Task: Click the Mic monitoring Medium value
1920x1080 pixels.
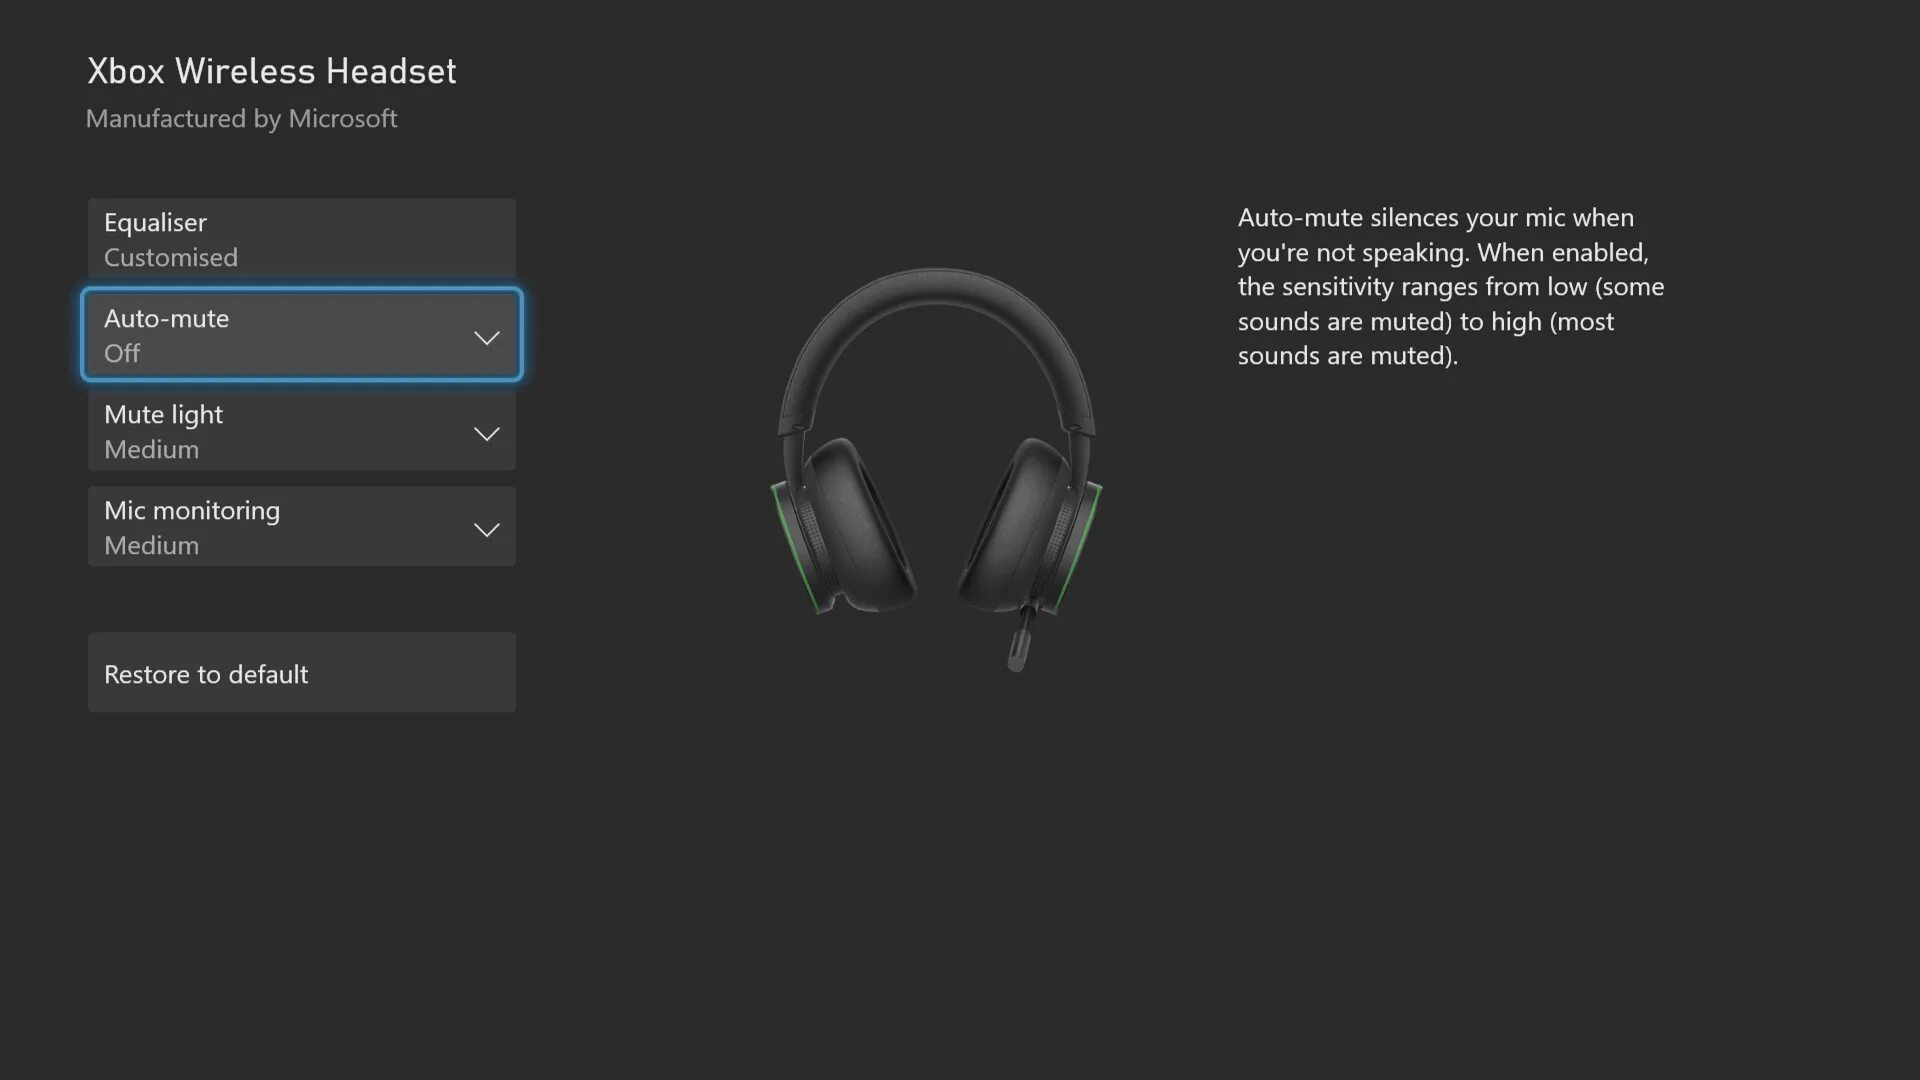Action: pyautogui.click(x=151, y=545)
